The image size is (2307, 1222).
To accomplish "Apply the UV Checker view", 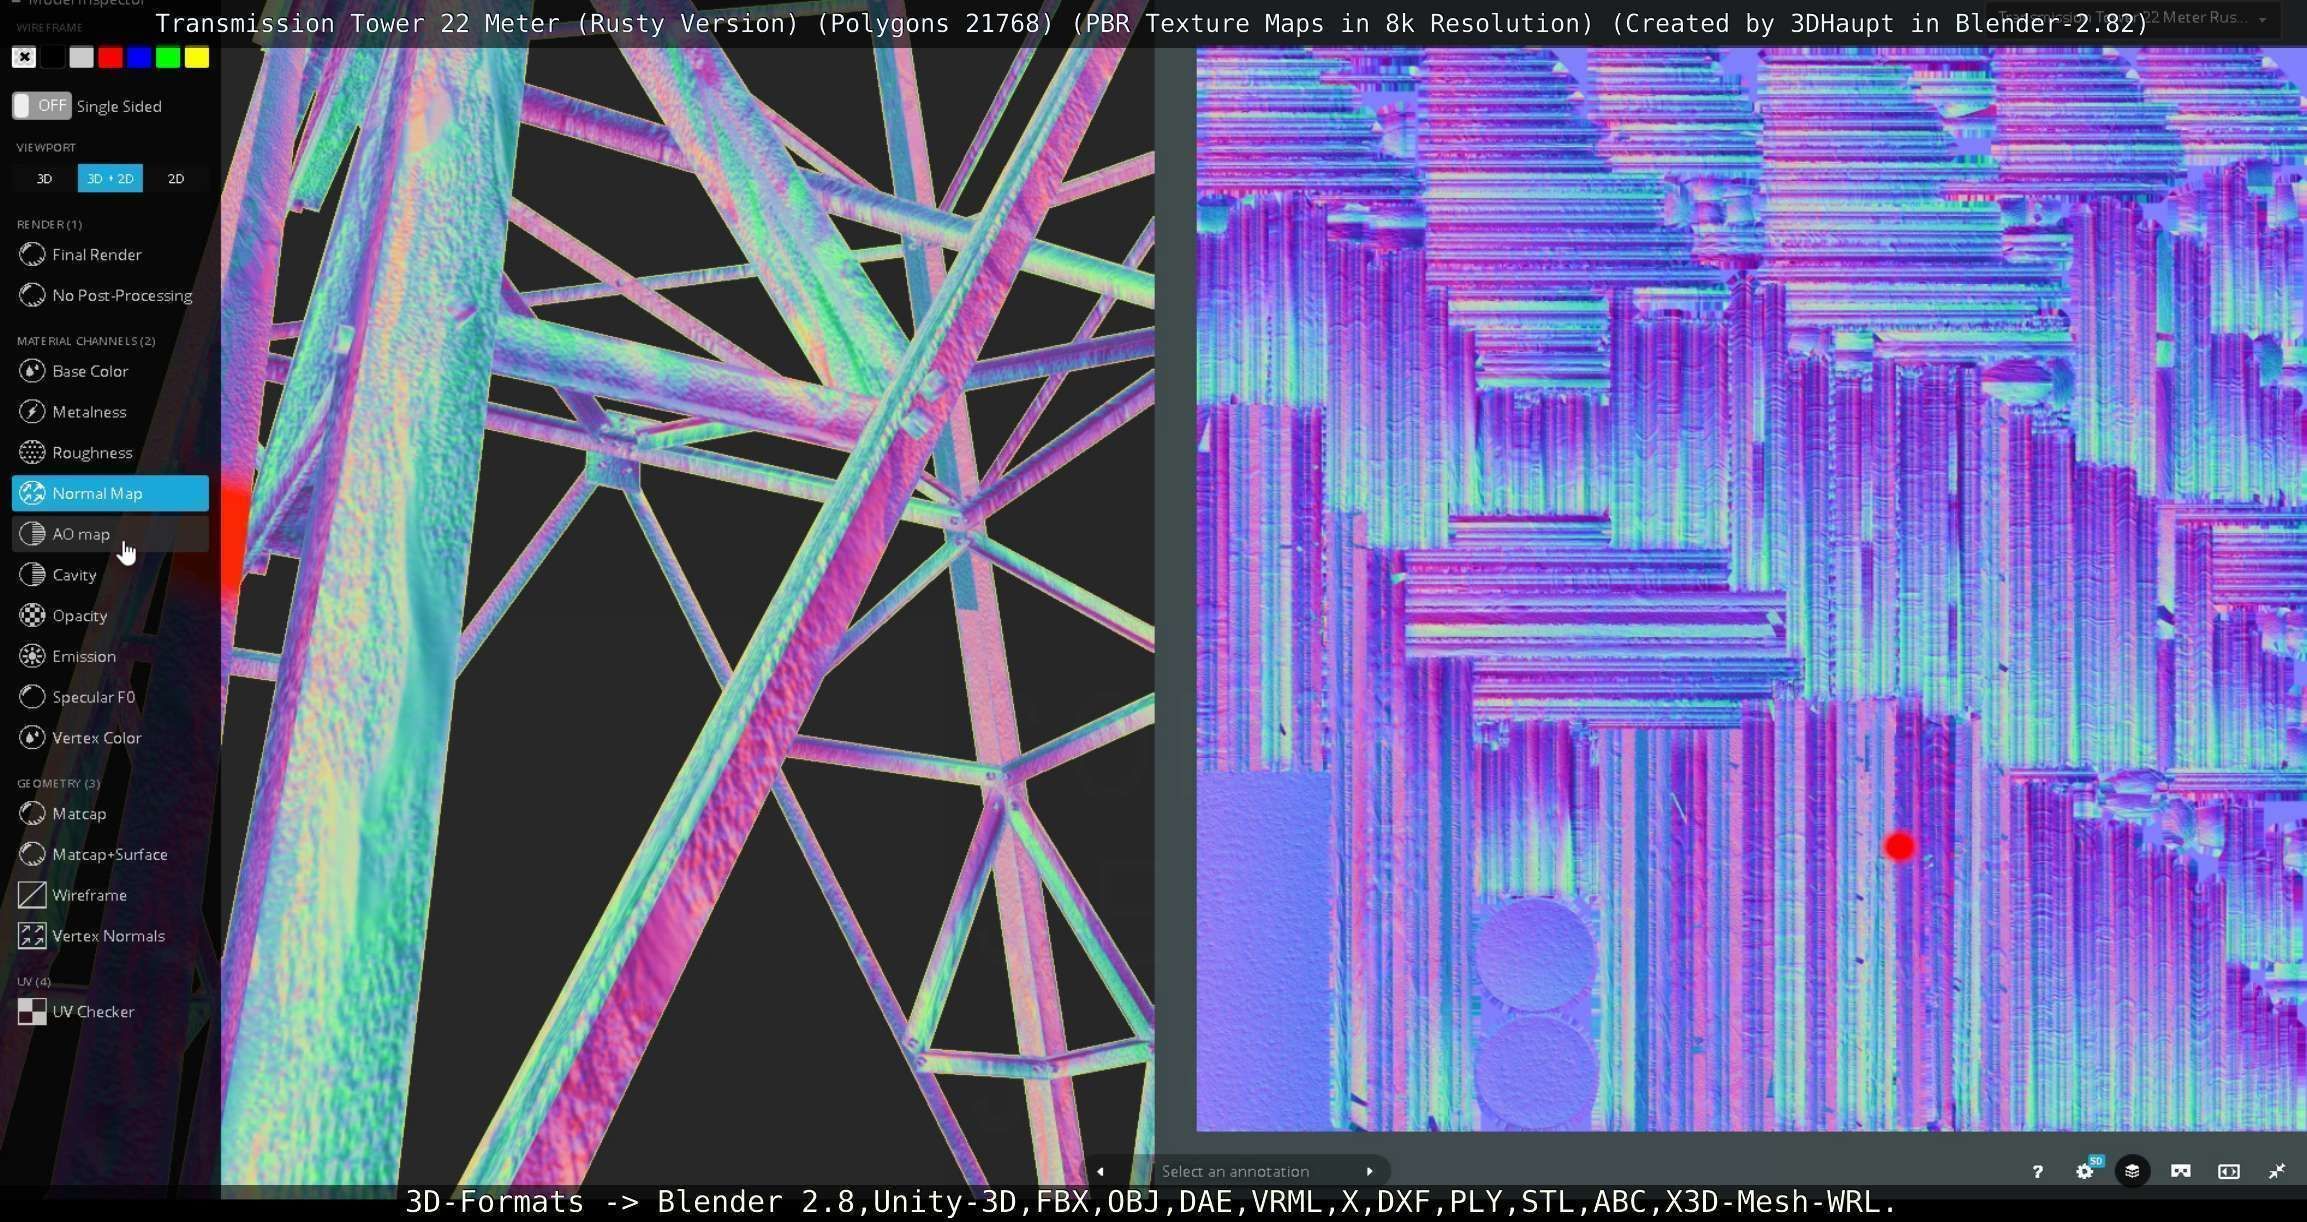I will [110, 1012].
